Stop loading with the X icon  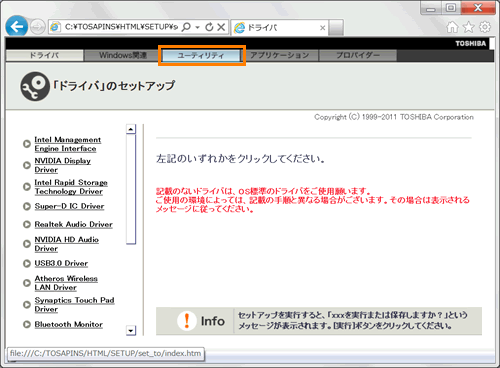pyautogui.click(x=221, y=27)
